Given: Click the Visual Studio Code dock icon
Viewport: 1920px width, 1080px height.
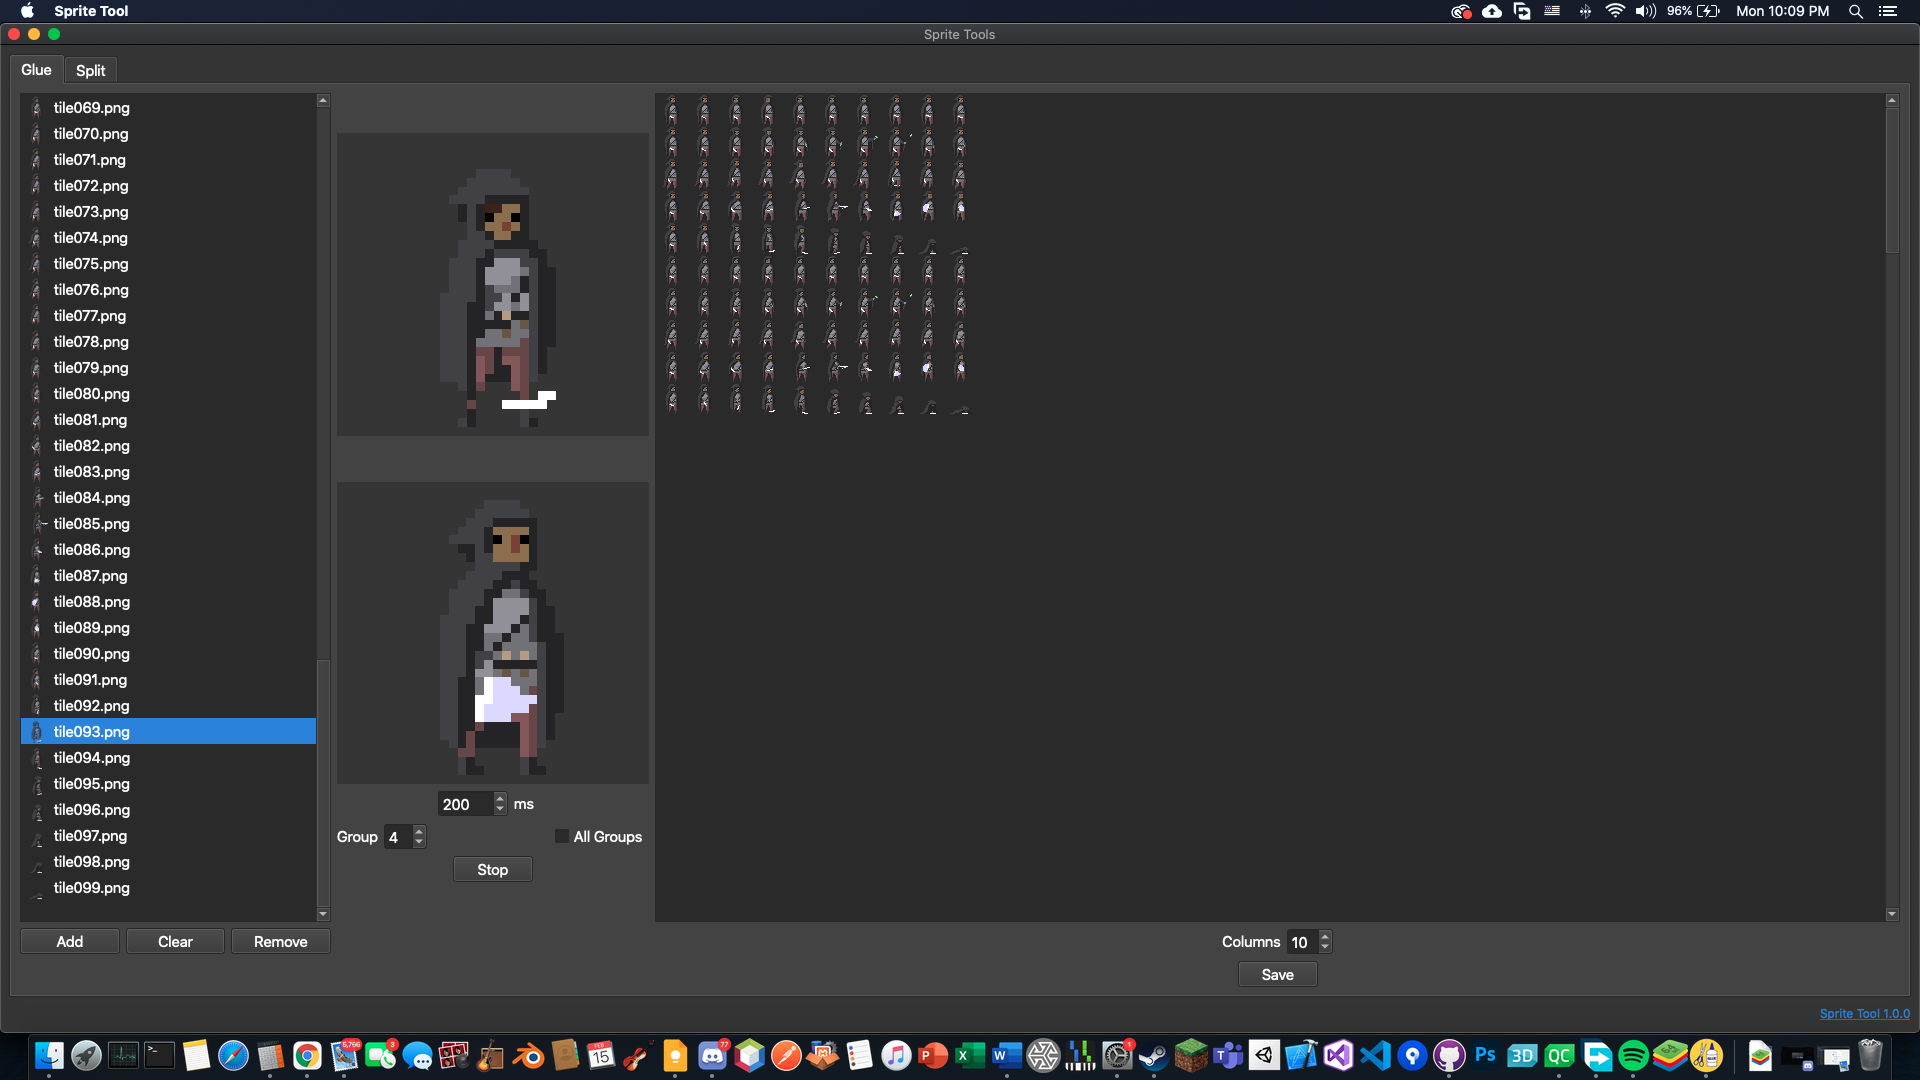Looking at the screenshot, I should [x=1376, y=1056].
